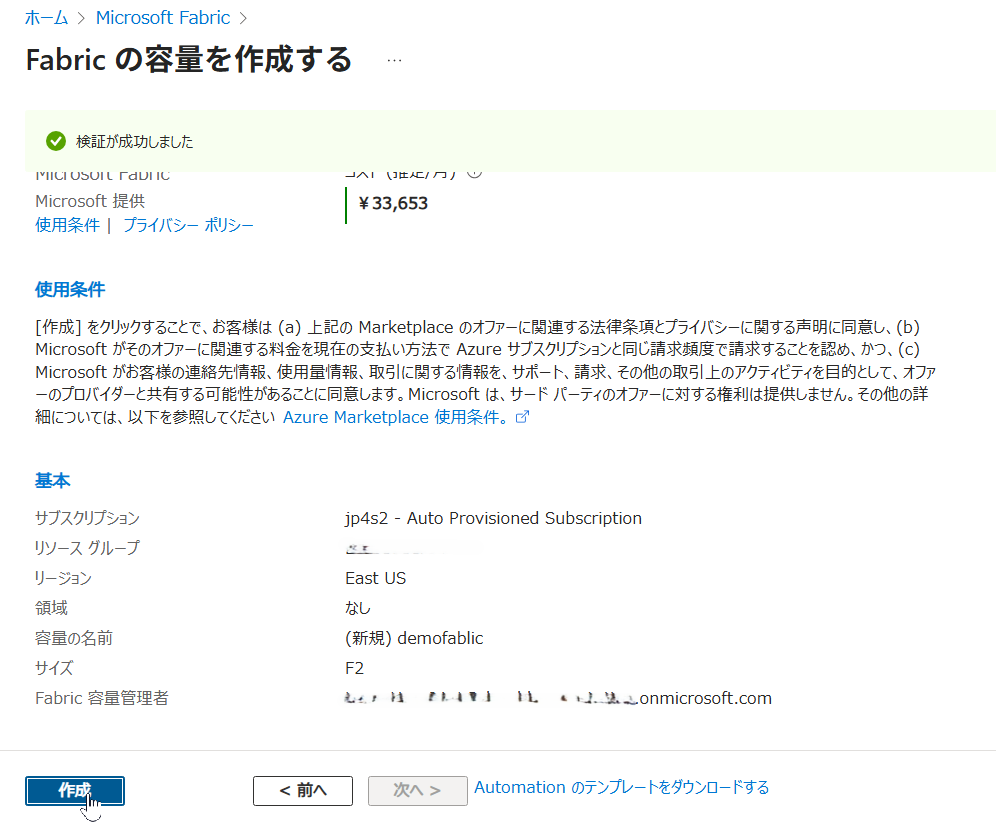Click the 検証が成功しました banner message
The height and width of the screenshot is (831, 996).
tap(135, 142)
